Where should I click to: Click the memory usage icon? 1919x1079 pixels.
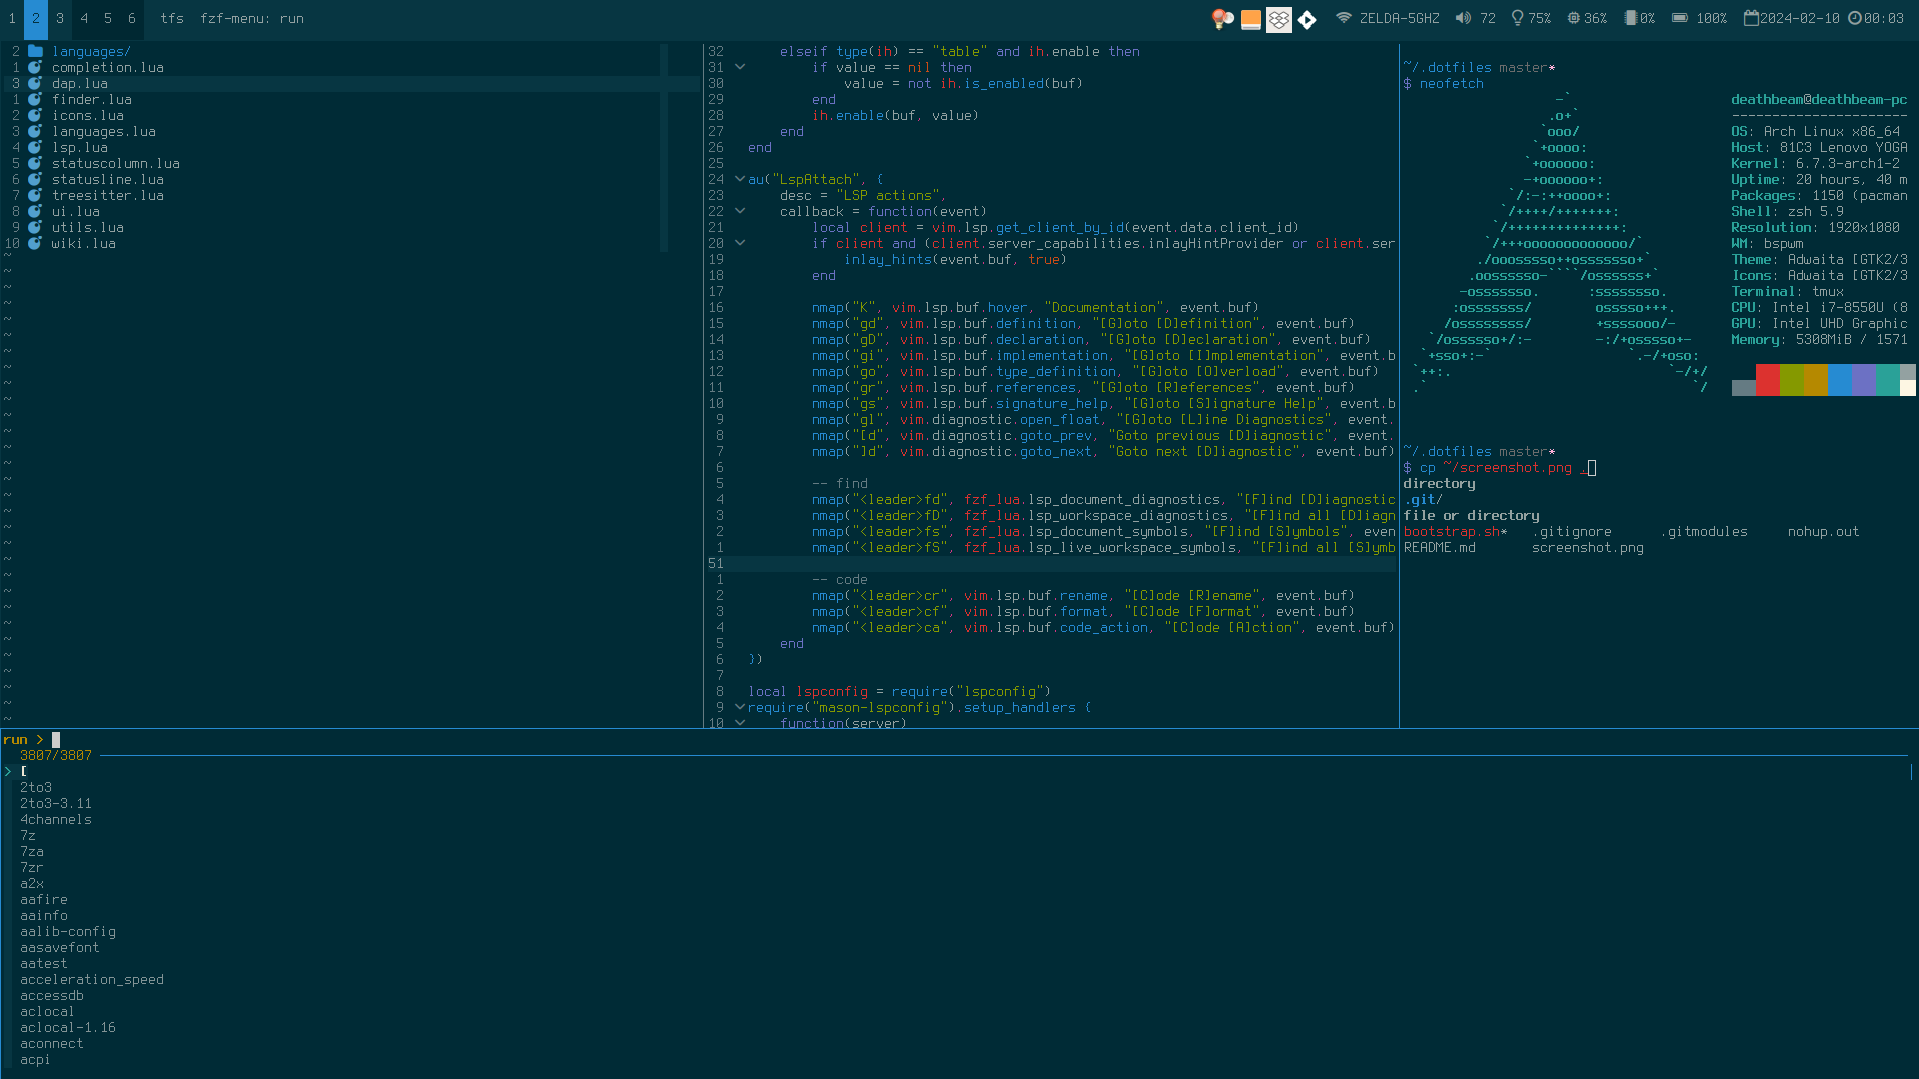click(1630, 18)
